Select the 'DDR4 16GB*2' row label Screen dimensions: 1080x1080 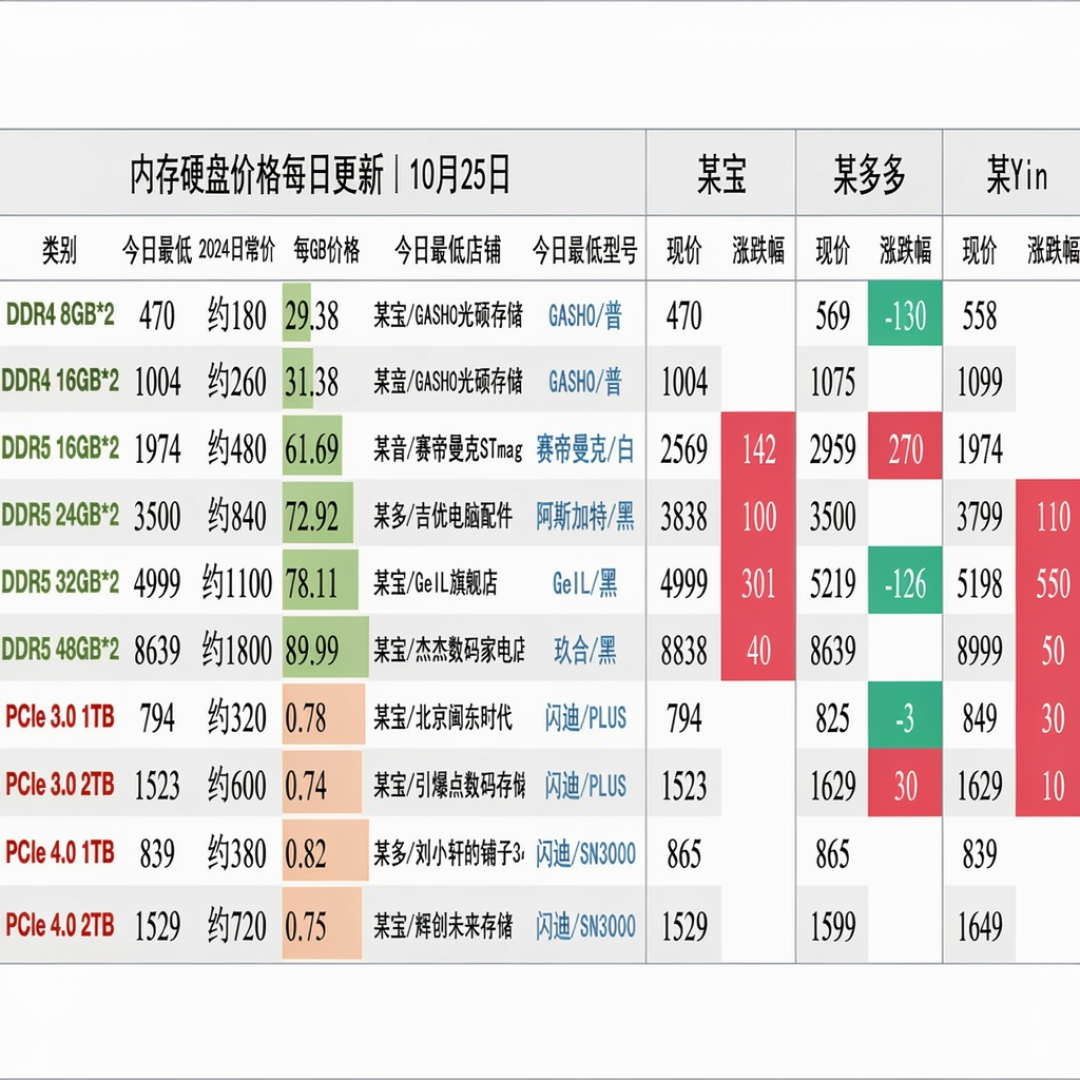coord(61,381)
